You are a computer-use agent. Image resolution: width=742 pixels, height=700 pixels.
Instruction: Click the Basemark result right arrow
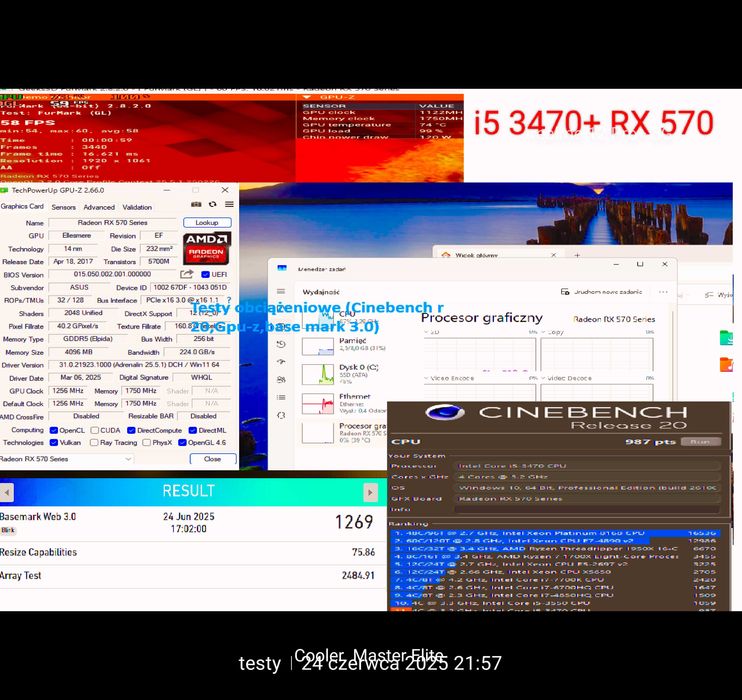pyautogui.click(x=371, y=493)
